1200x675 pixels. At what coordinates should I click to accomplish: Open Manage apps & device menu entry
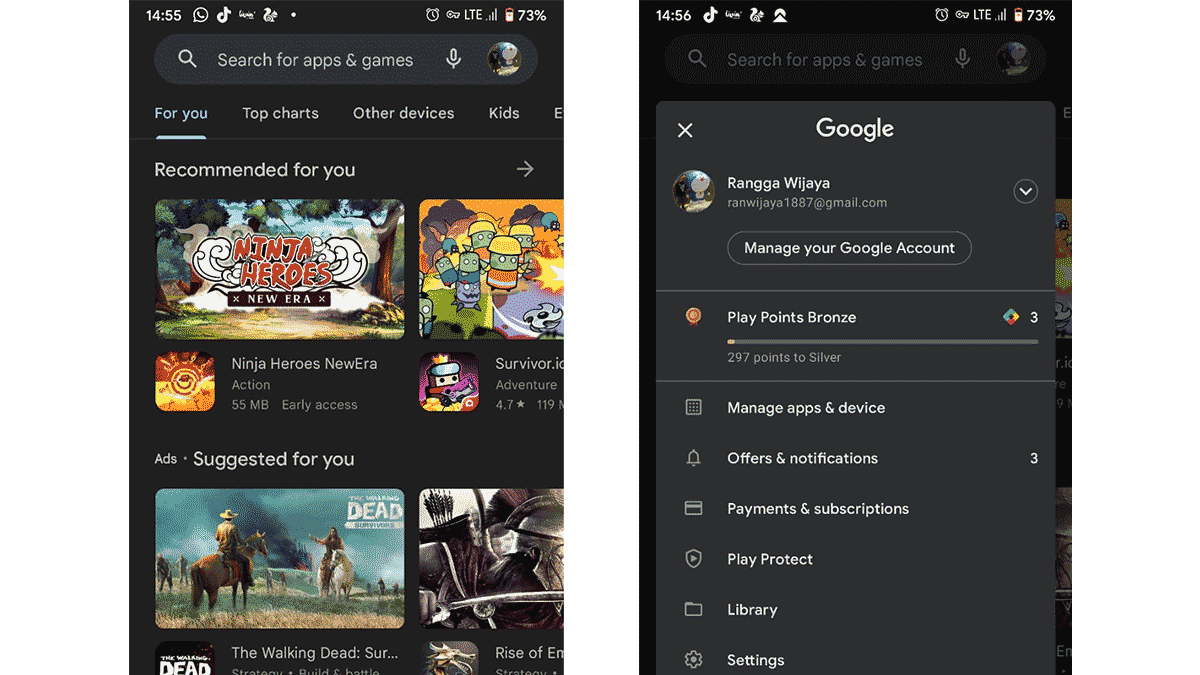855,407
